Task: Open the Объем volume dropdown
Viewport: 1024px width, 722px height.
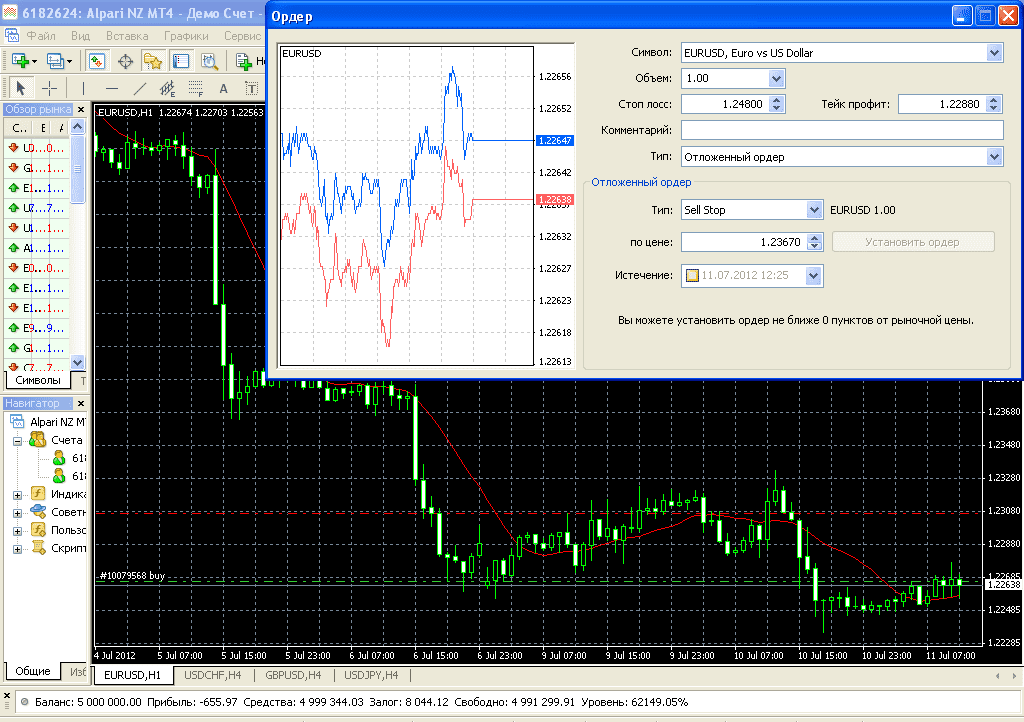Action: click(776, 78)
